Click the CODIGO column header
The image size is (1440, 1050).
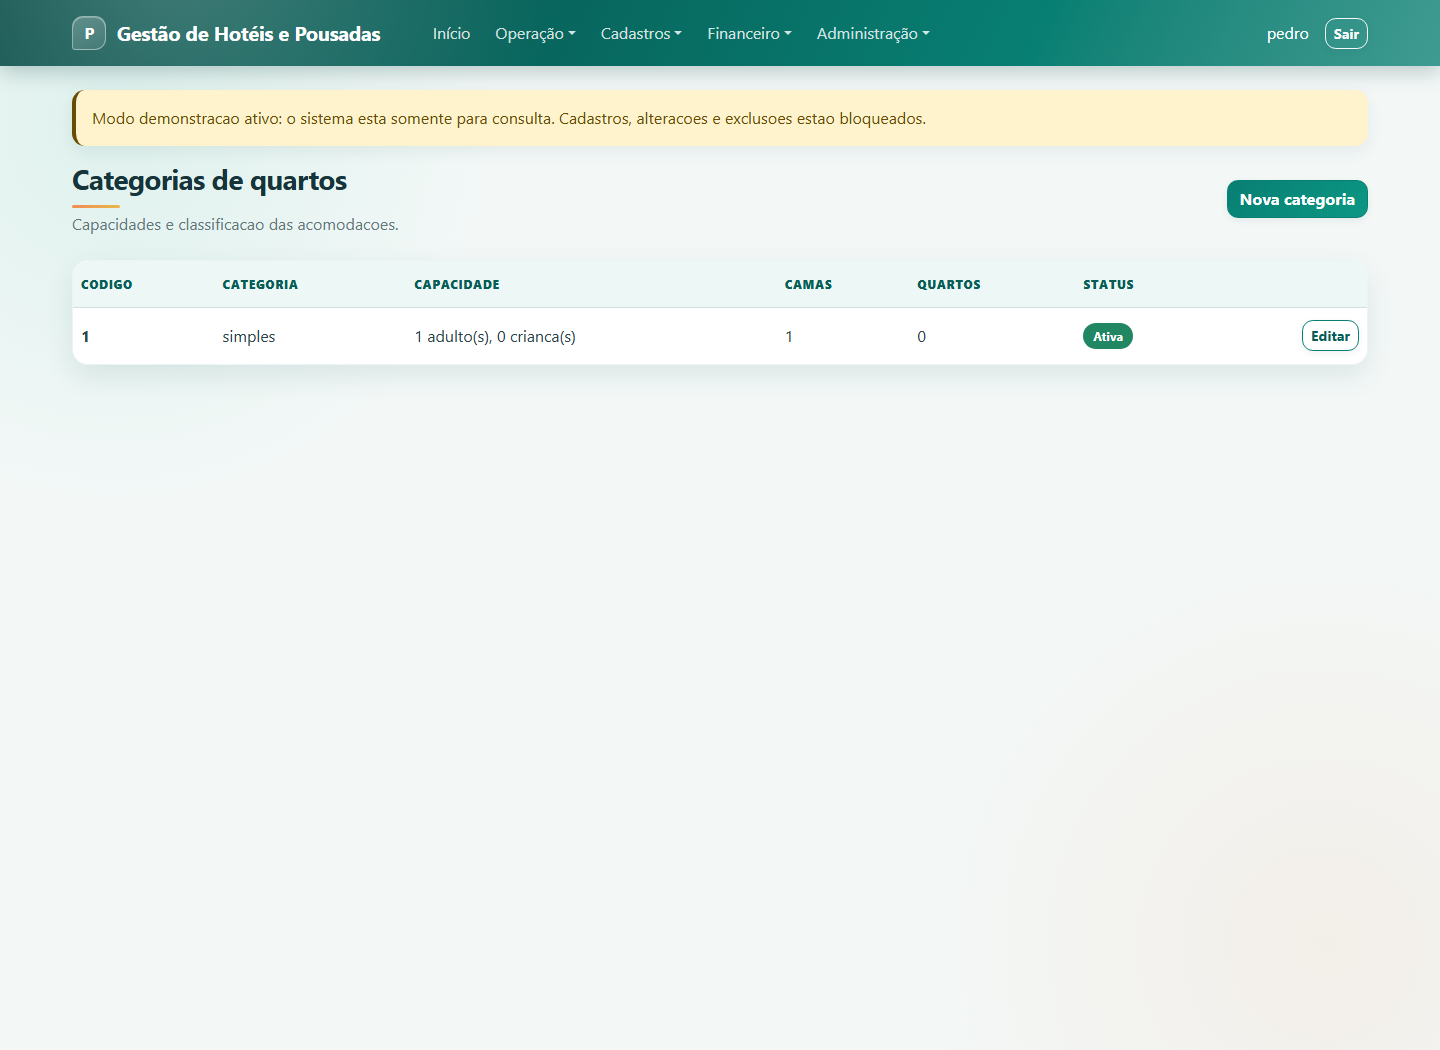[x=107, y=284]
